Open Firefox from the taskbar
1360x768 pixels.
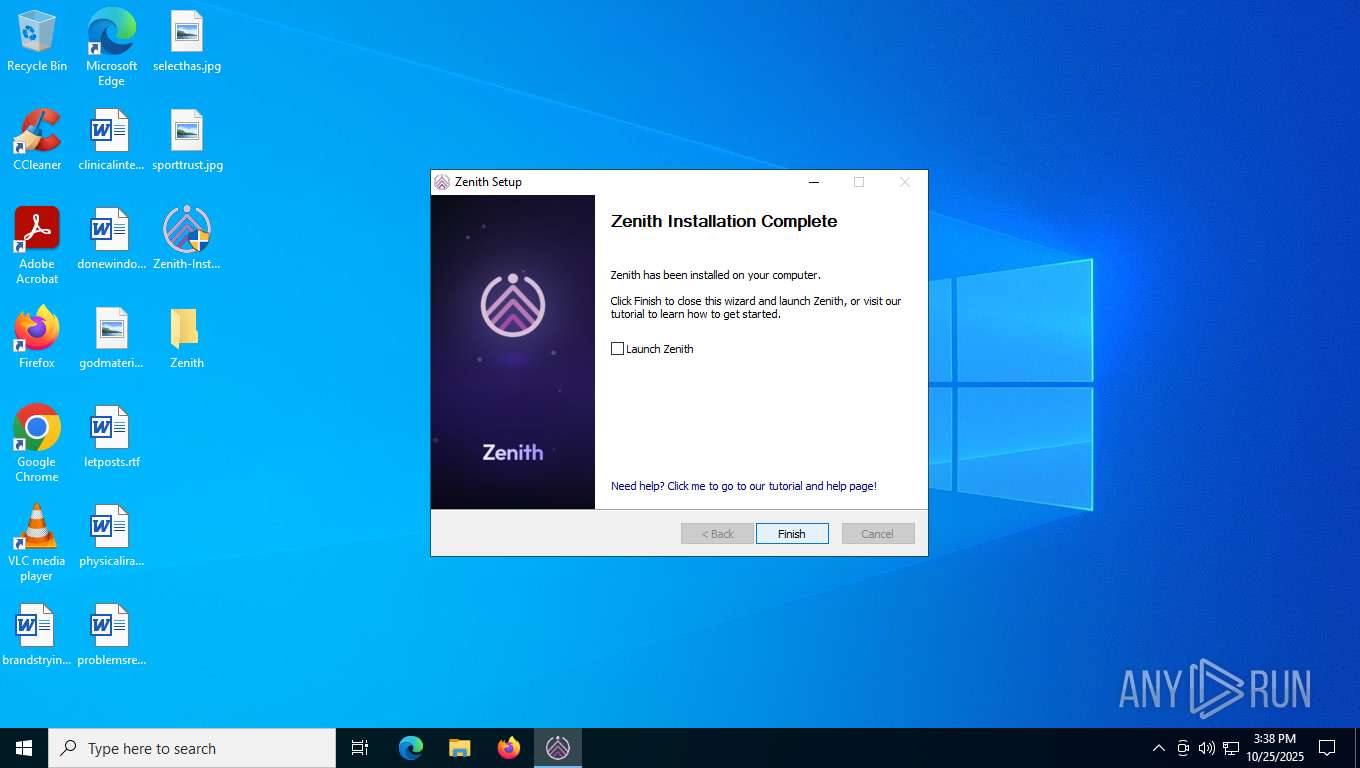pos(509,748)
